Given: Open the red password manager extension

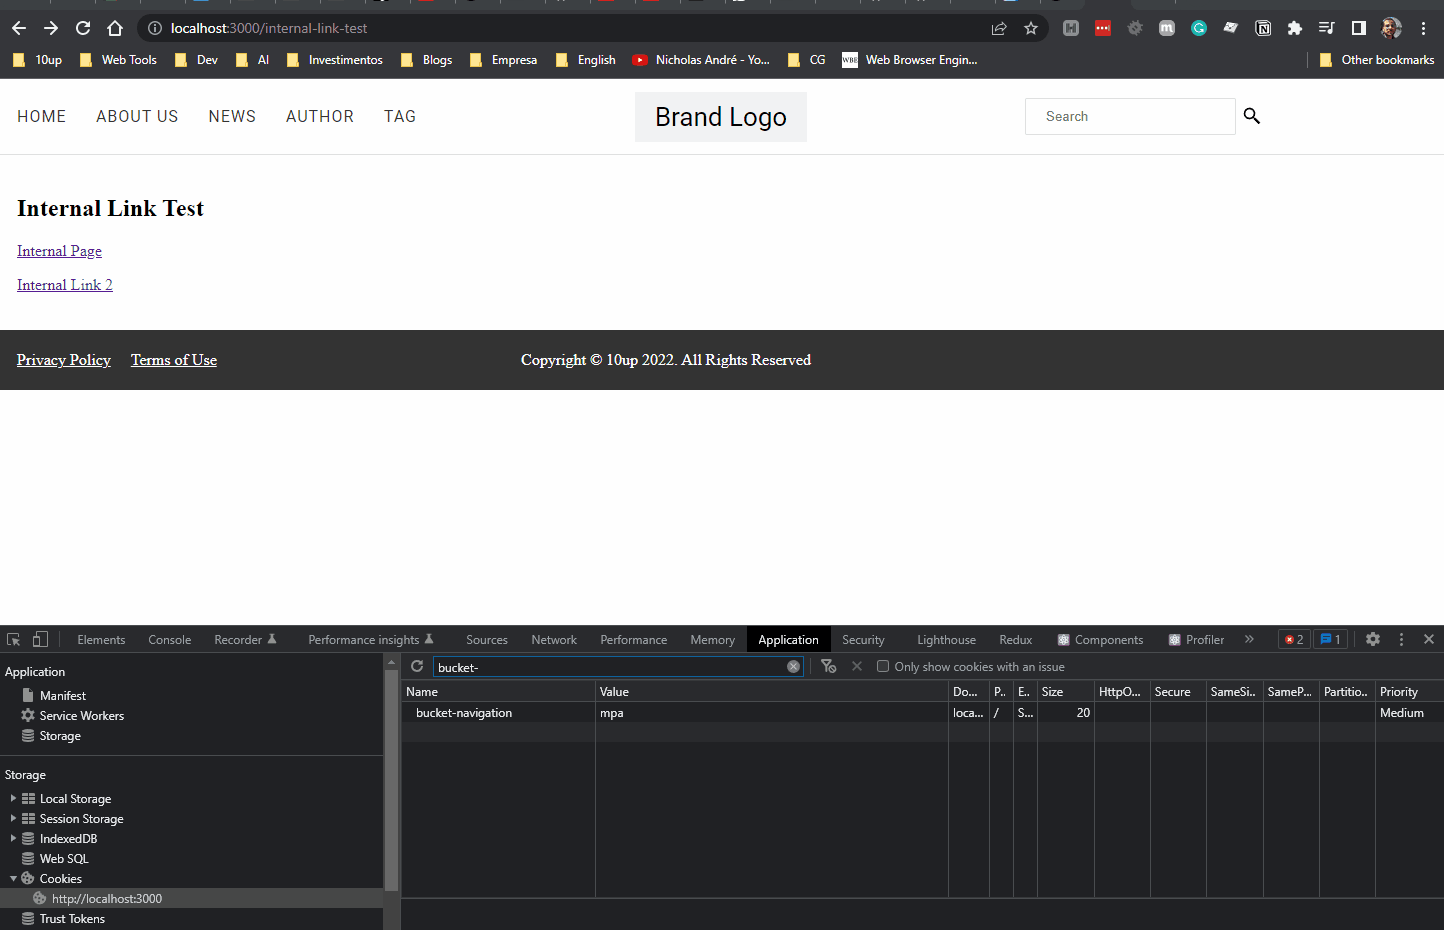Looking at the screenshot, I should [1103, 28].
